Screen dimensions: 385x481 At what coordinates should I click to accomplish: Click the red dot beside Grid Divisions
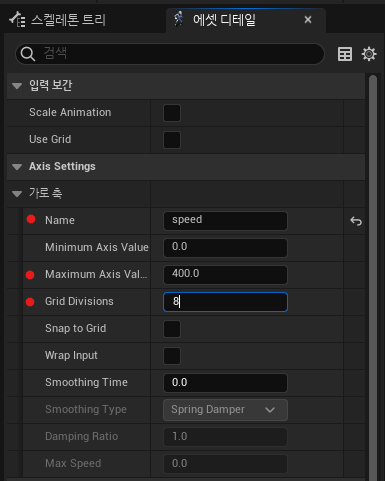tap(30, 302)
